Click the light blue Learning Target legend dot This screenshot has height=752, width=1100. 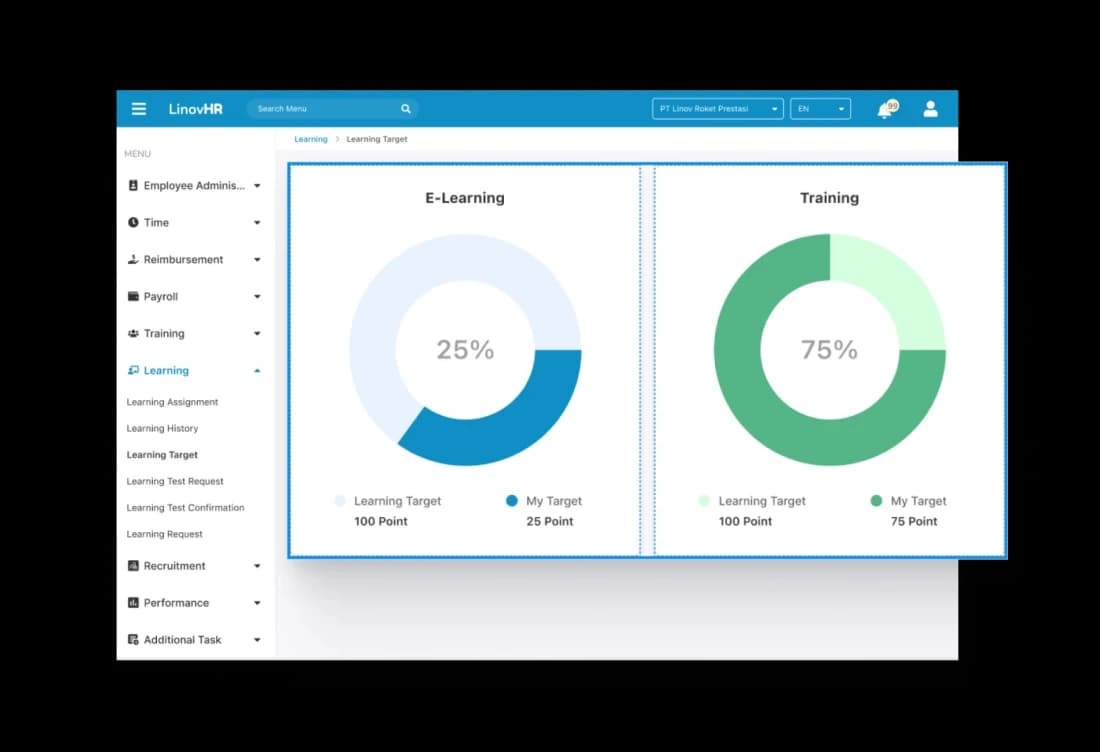(x=340, y=500)
